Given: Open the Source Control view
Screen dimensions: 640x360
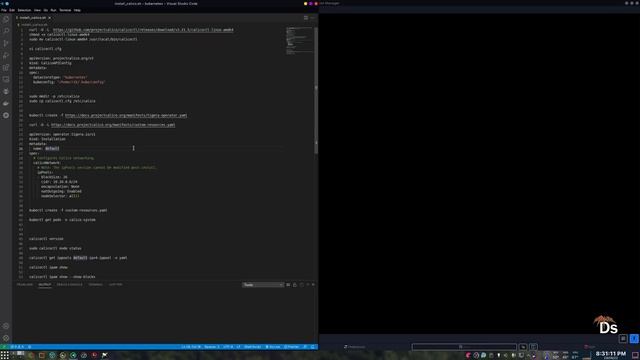Looking at the screenshot, I should click(x=6, y=43).
